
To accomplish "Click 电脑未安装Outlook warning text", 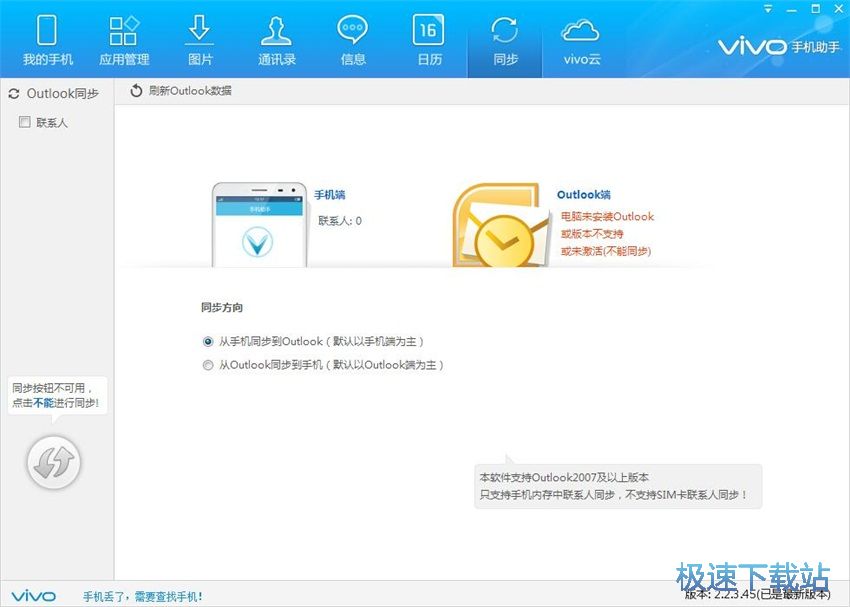I will coord(607,216).
